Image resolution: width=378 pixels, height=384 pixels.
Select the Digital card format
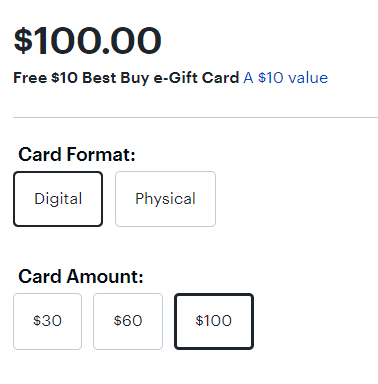[58, 199]
